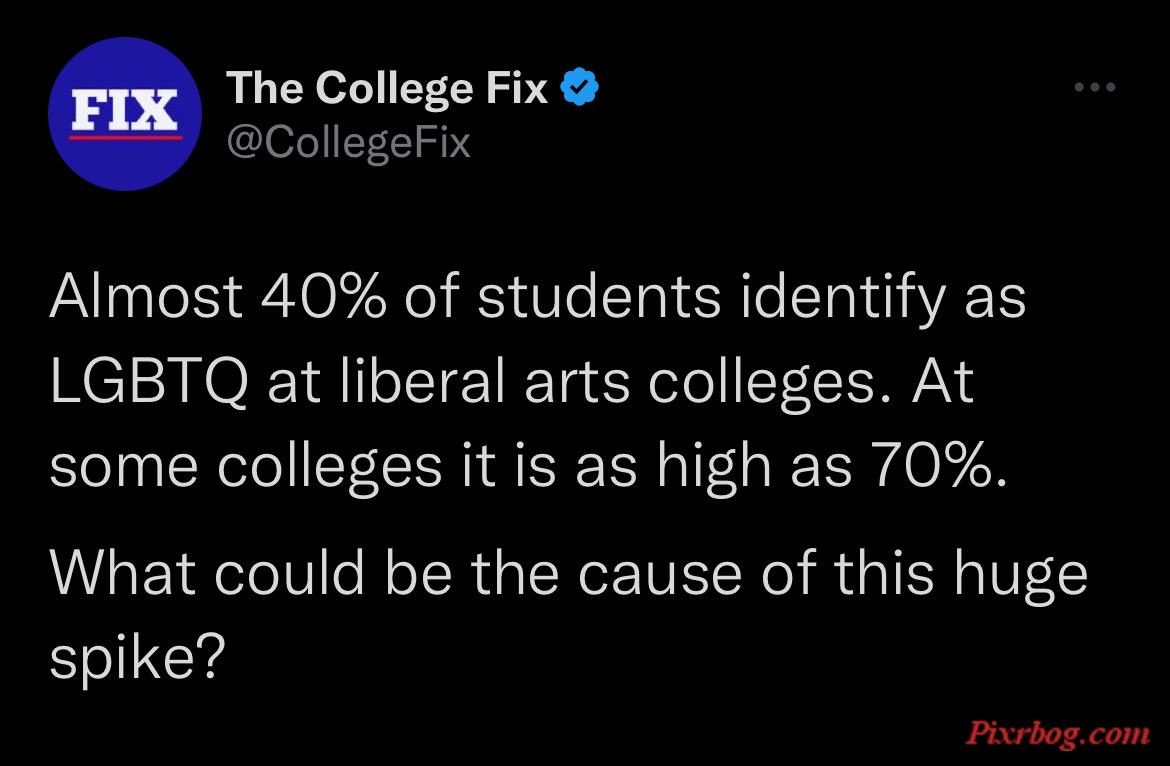The width and height of the screenshot is (1170, 766).
Task: Click the question paragraph starting 'What could'
Action: 569,615
